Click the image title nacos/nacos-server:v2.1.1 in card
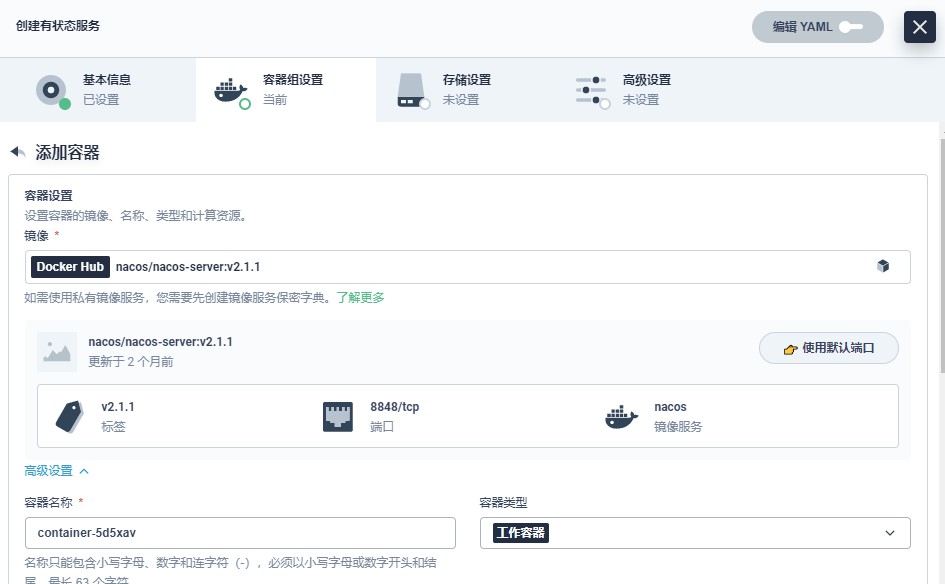Viewport: 945px width, 584px height. coord(160,342)
